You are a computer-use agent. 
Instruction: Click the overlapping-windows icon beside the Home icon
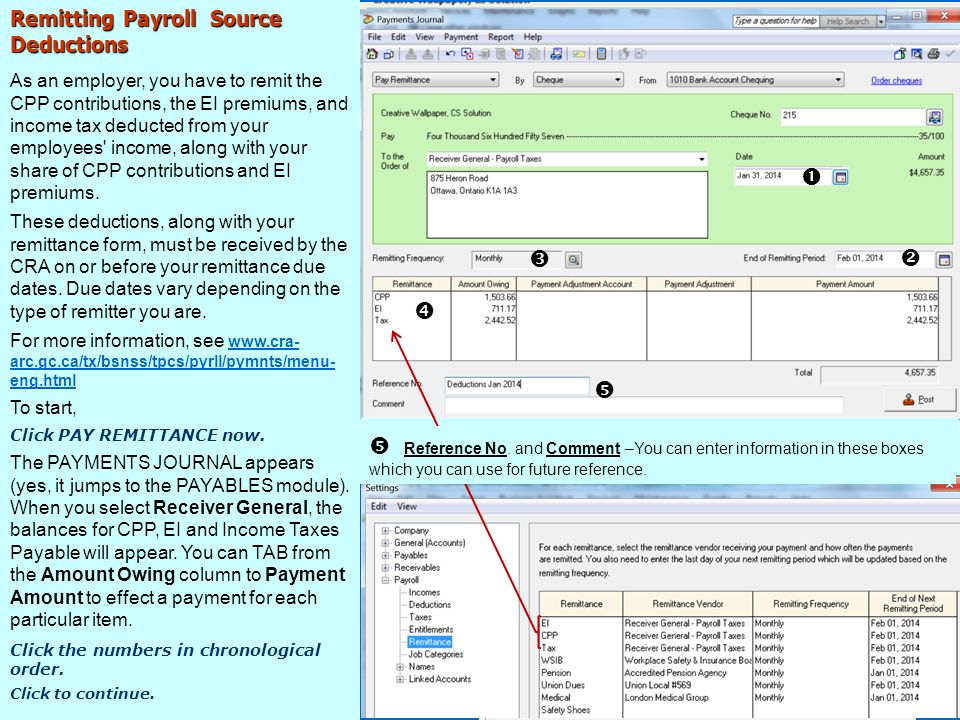(x=389, y=54)
